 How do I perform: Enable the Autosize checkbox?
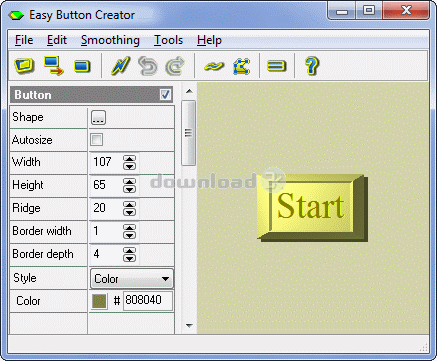tap(97, 140)
